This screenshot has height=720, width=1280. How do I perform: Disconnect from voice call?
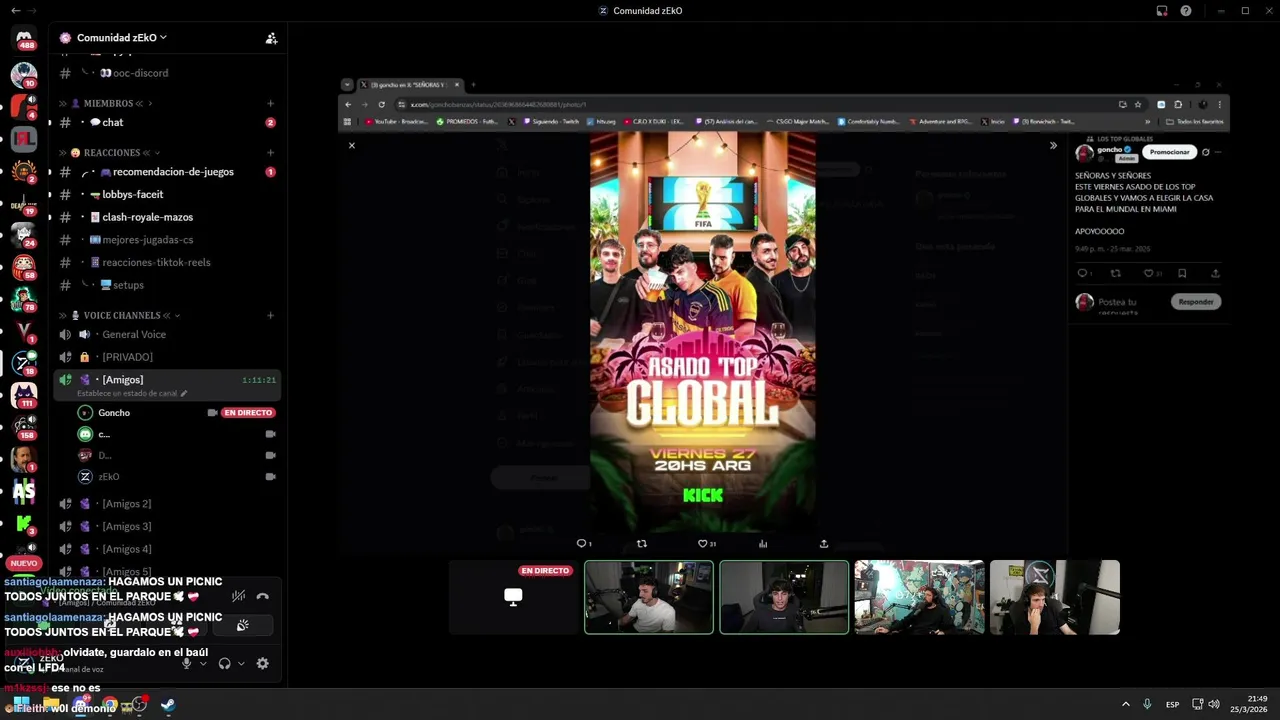(263, 596)
